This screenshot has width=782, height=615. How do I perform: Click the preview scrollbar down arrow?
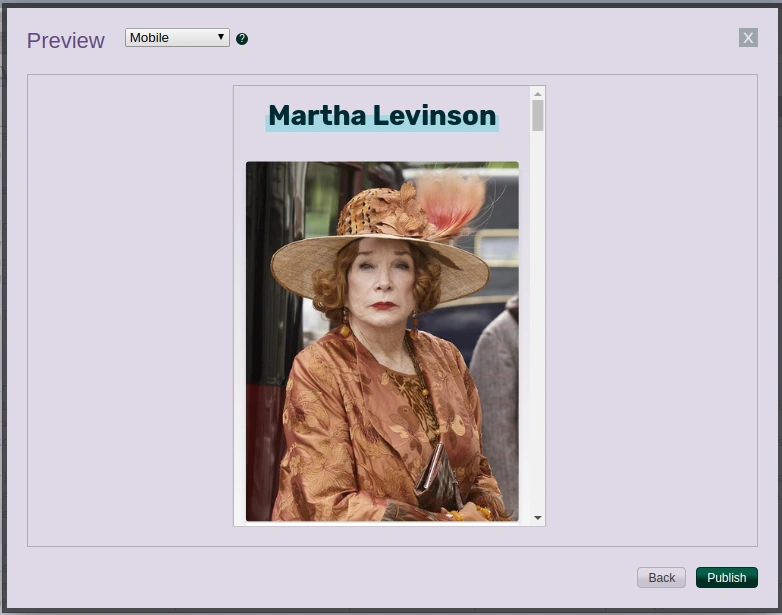click(x=538, y=518)
